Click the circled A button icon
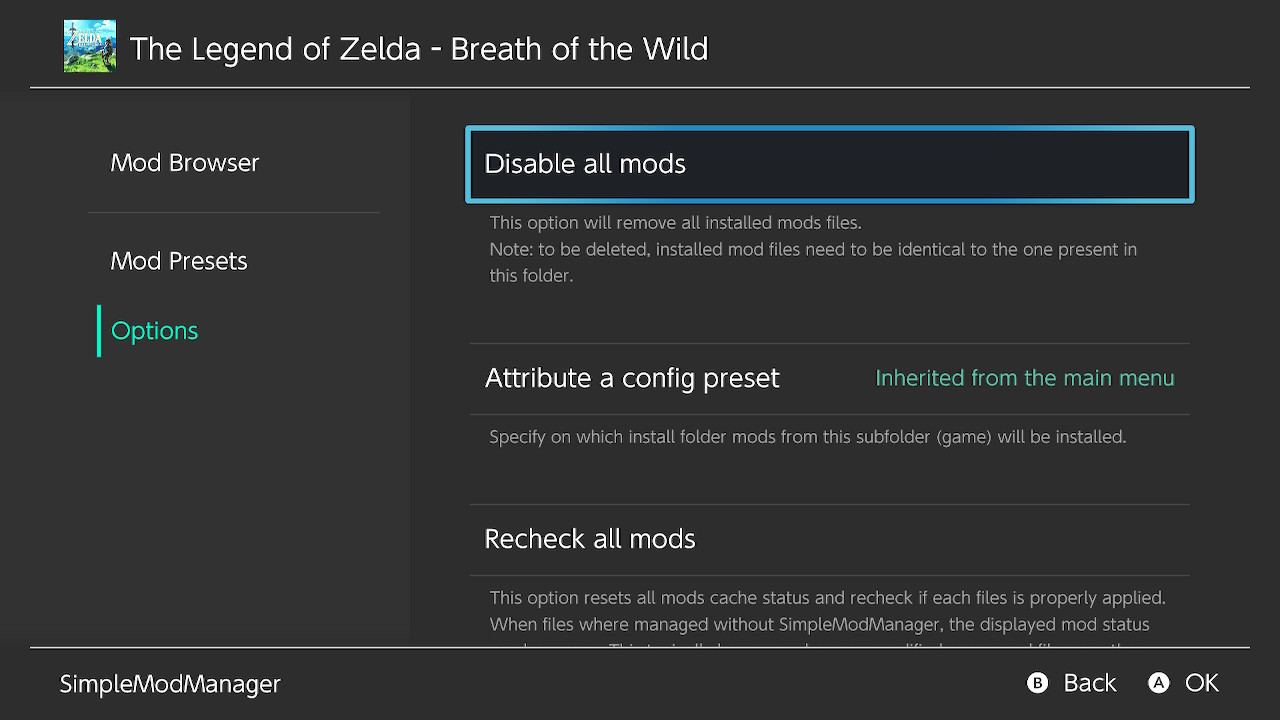This screenshot has width=1280, height=720. pyautogui.click(x=1159, y=683)
